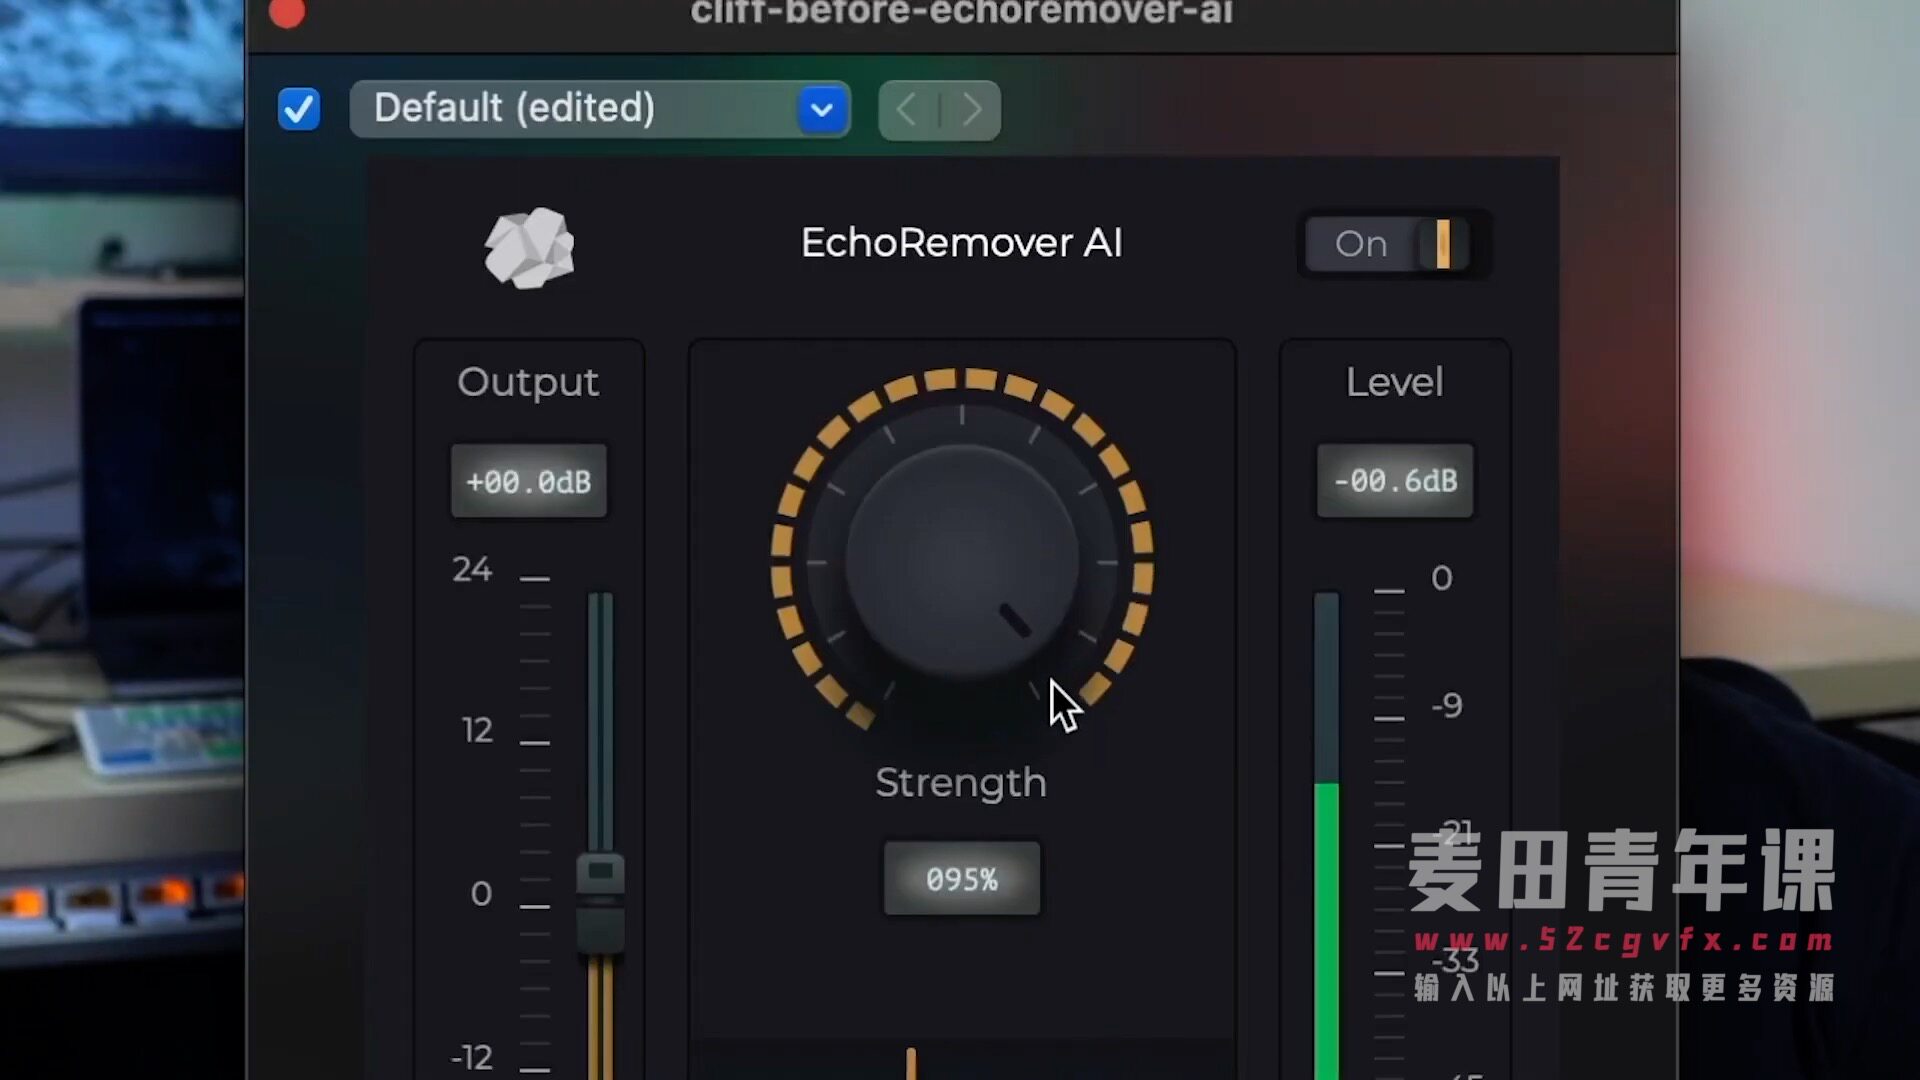Click the window title bar text
This screenshot has width=1920, height=1080.
[x=961, y=13]
